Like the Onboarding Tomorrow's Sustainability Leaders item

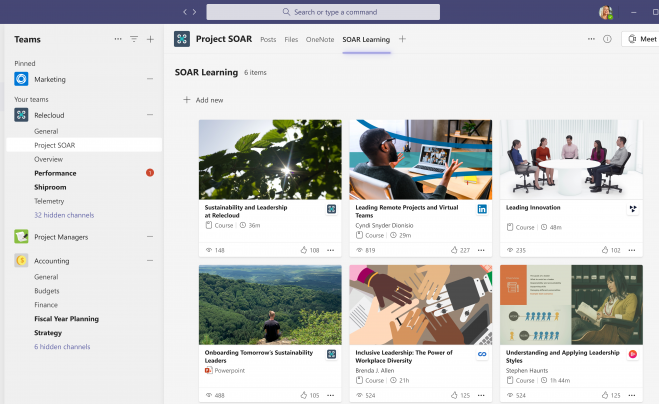(304, 395)
